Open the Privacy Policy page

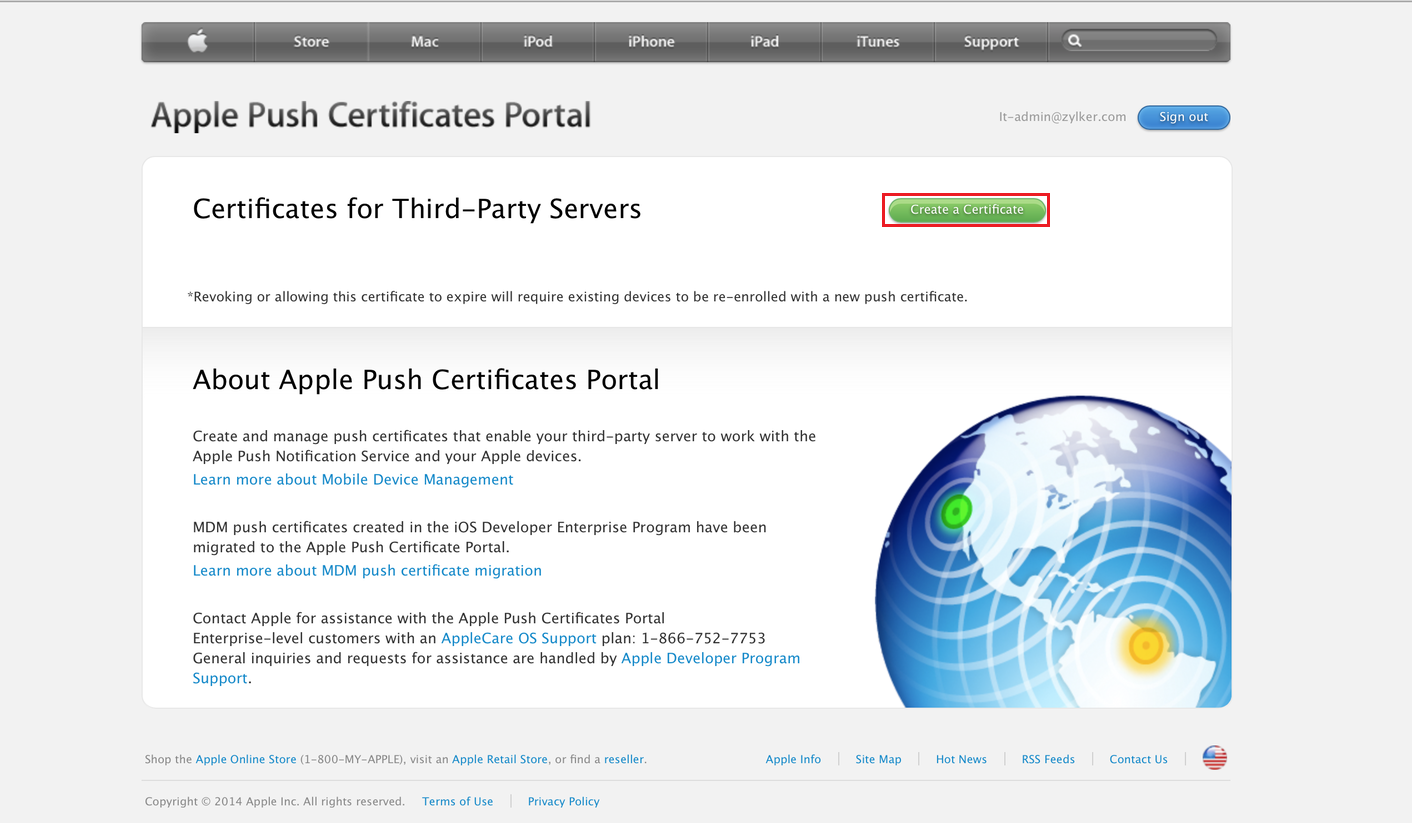(x=563, y=801)
